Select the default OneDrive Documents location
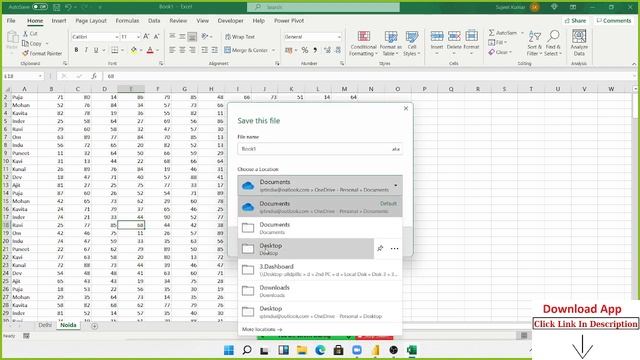Image resolution: width=640 pixels, height=360 pixels. point(320,207)
